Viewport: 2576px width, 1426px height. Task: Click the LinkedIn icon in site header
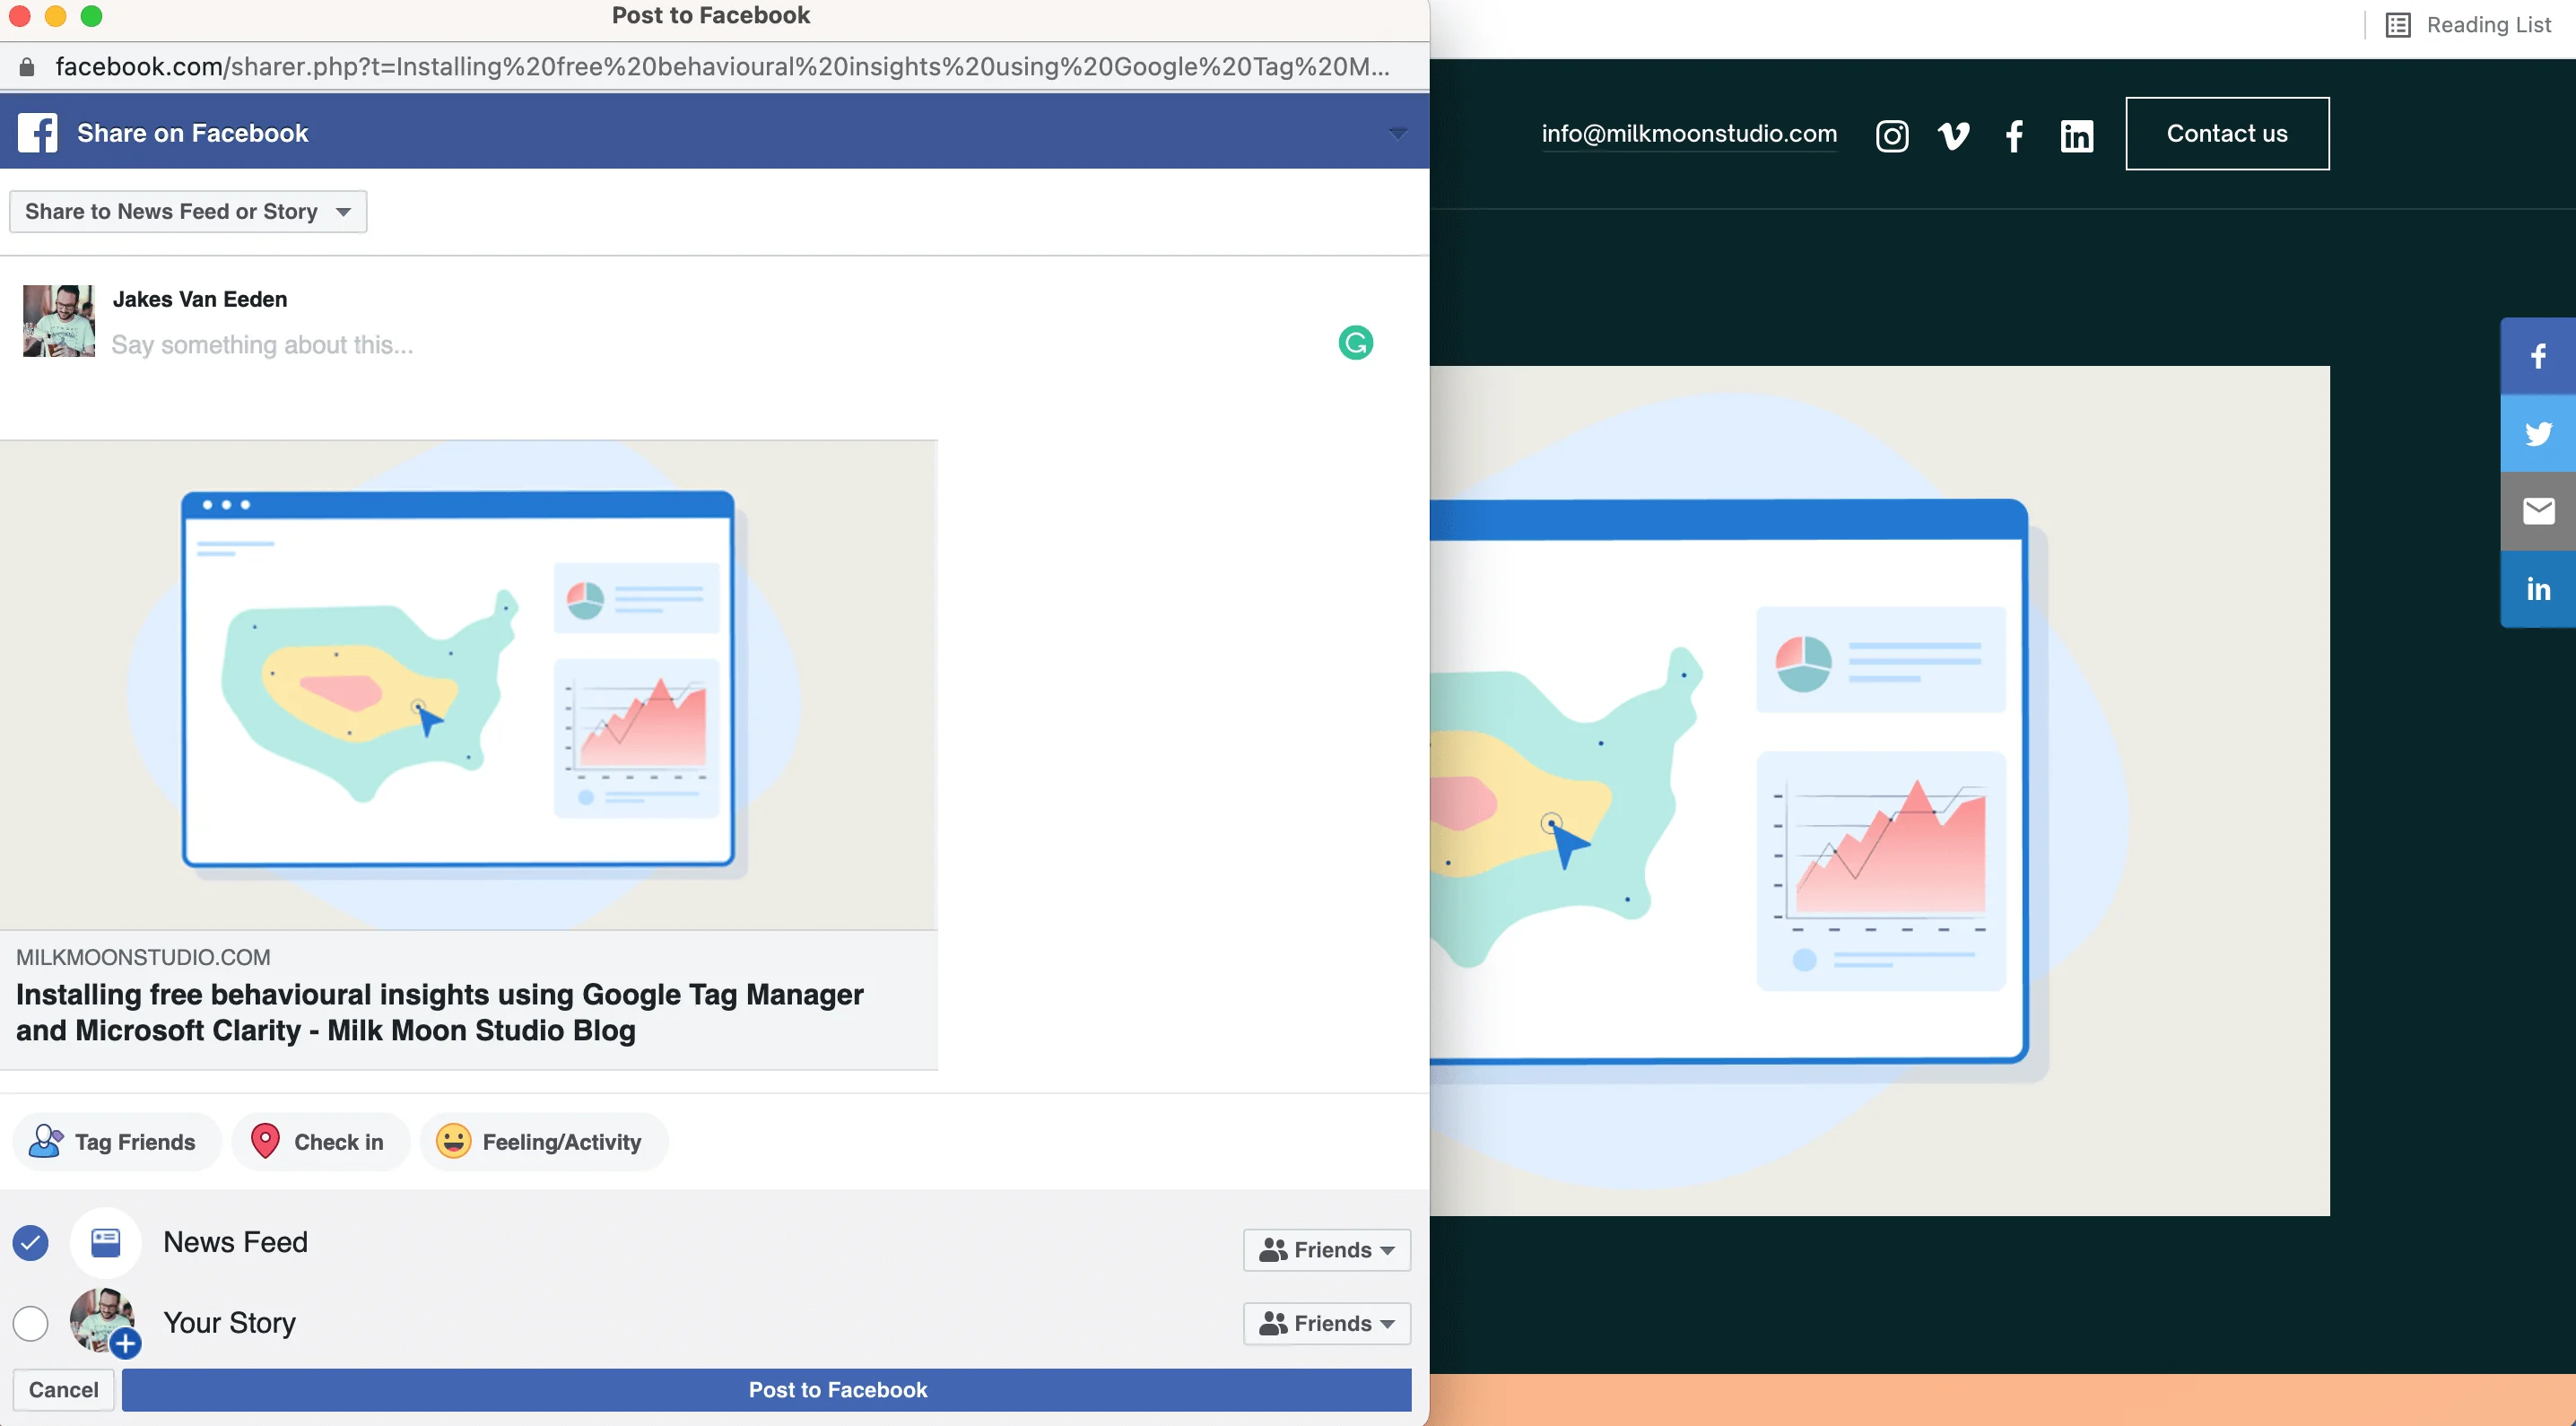(x=2076, y=135)
